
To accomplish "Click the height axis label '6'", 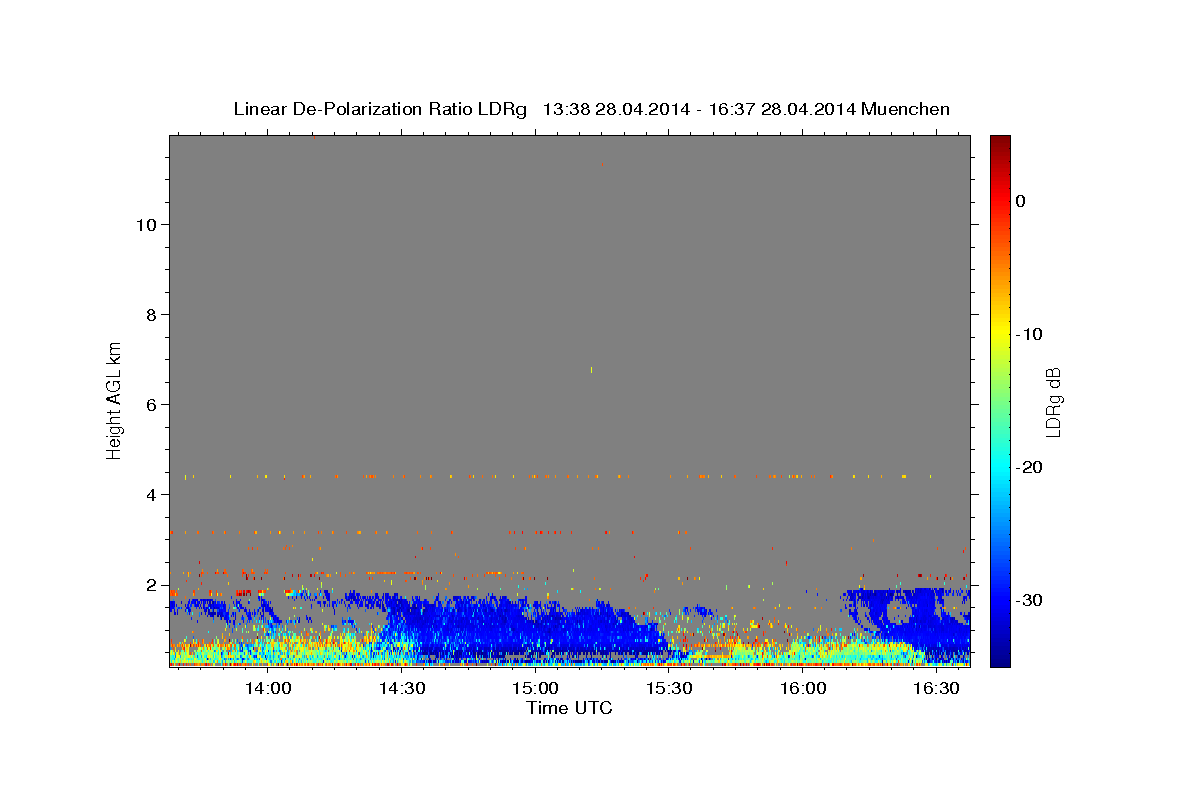I will [x=152, y=405].
